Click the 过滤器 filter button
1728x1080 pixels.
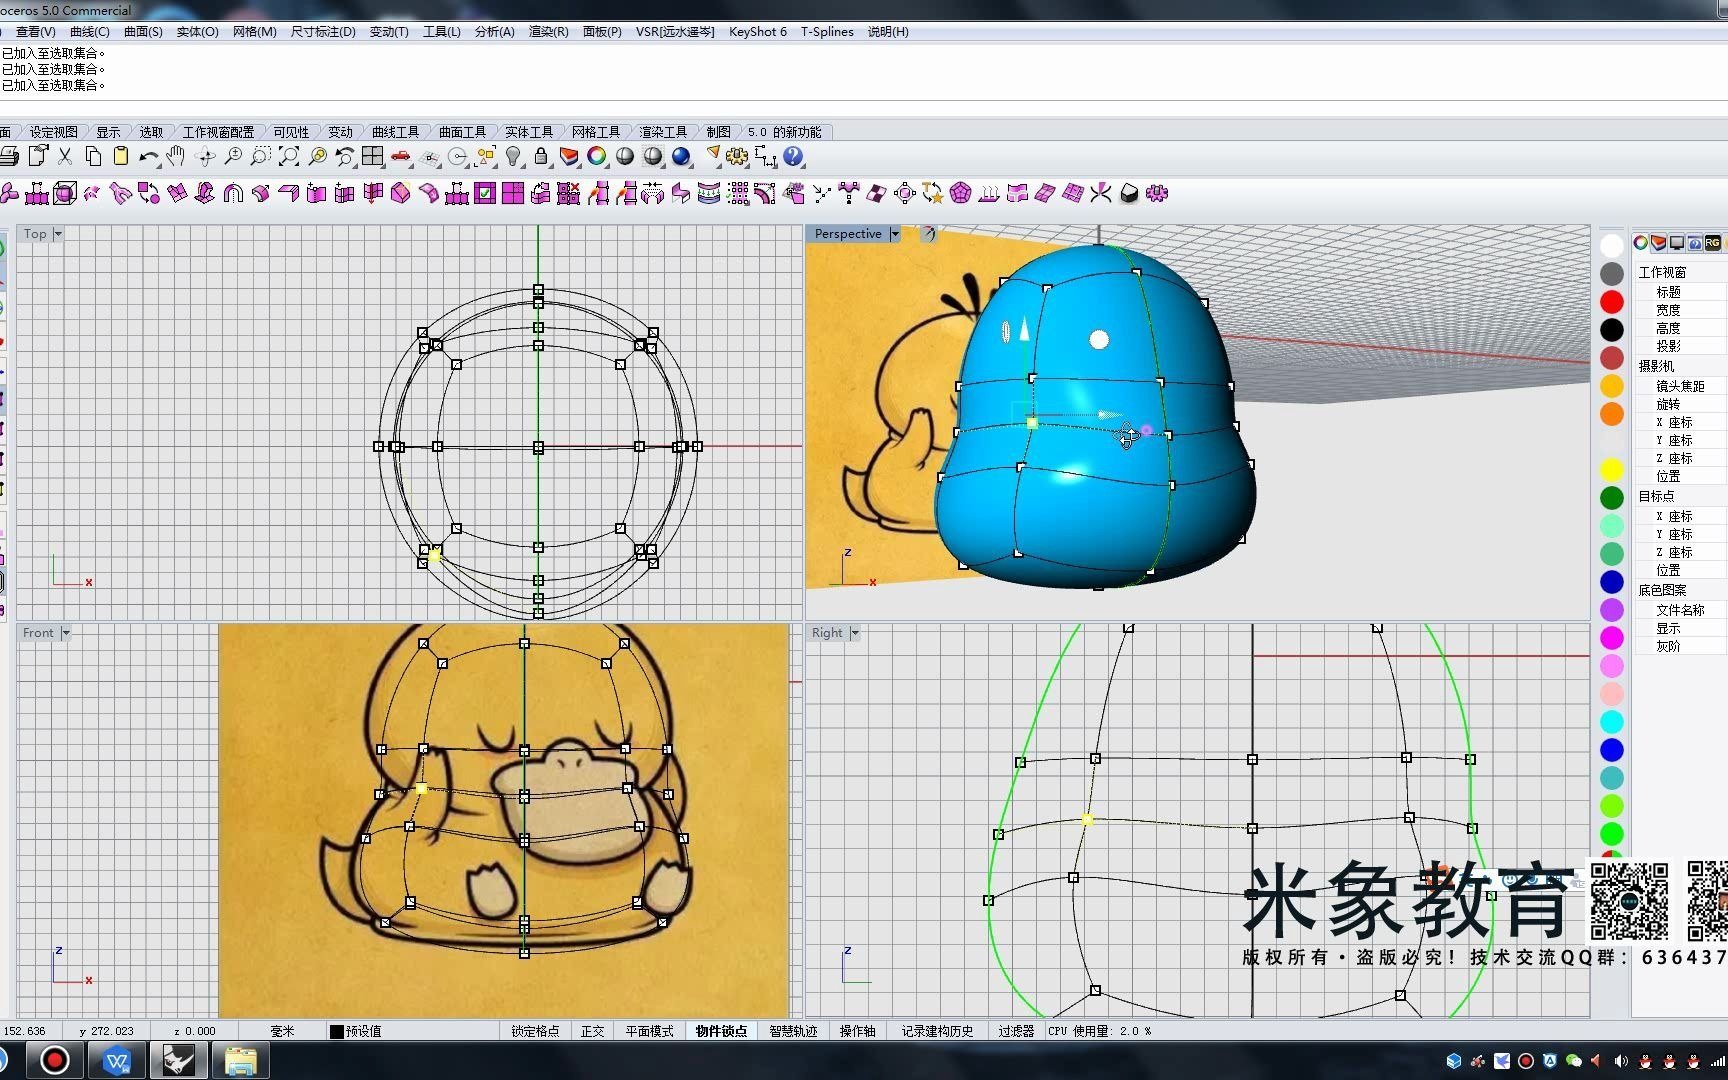1016,1030
